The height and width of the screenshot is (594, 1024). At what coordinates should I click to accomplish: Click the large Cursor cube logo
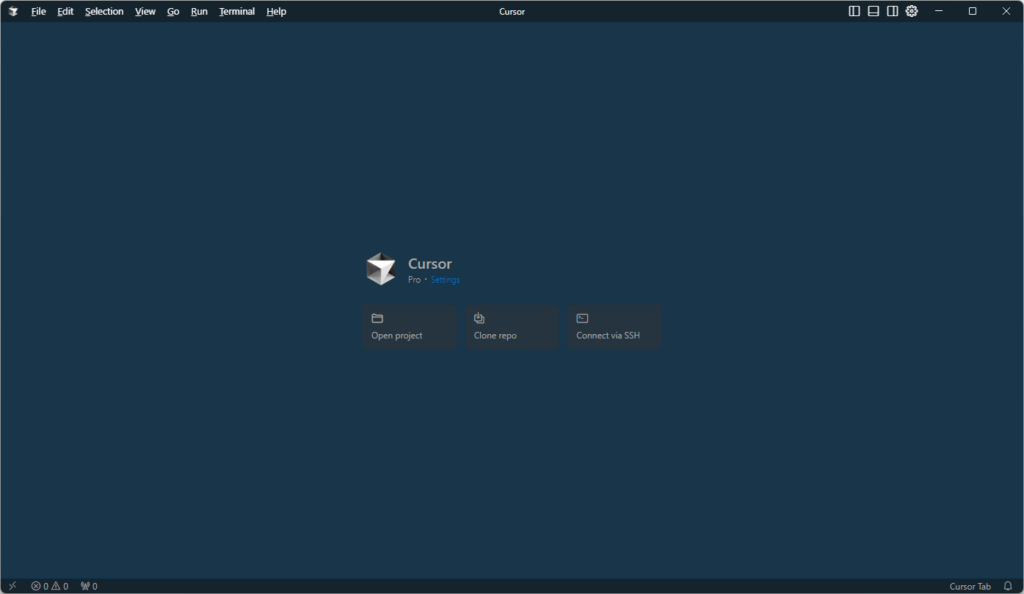point(381,269)
